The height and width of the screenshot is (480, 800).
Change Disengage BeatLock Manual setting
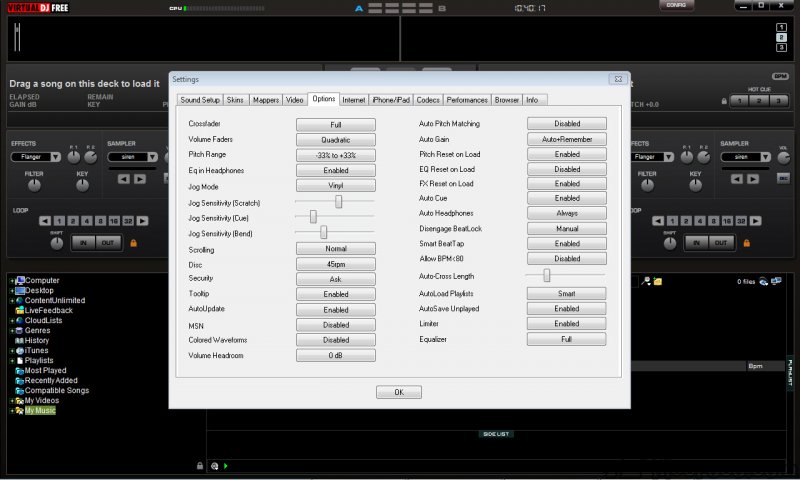(567, 229)
